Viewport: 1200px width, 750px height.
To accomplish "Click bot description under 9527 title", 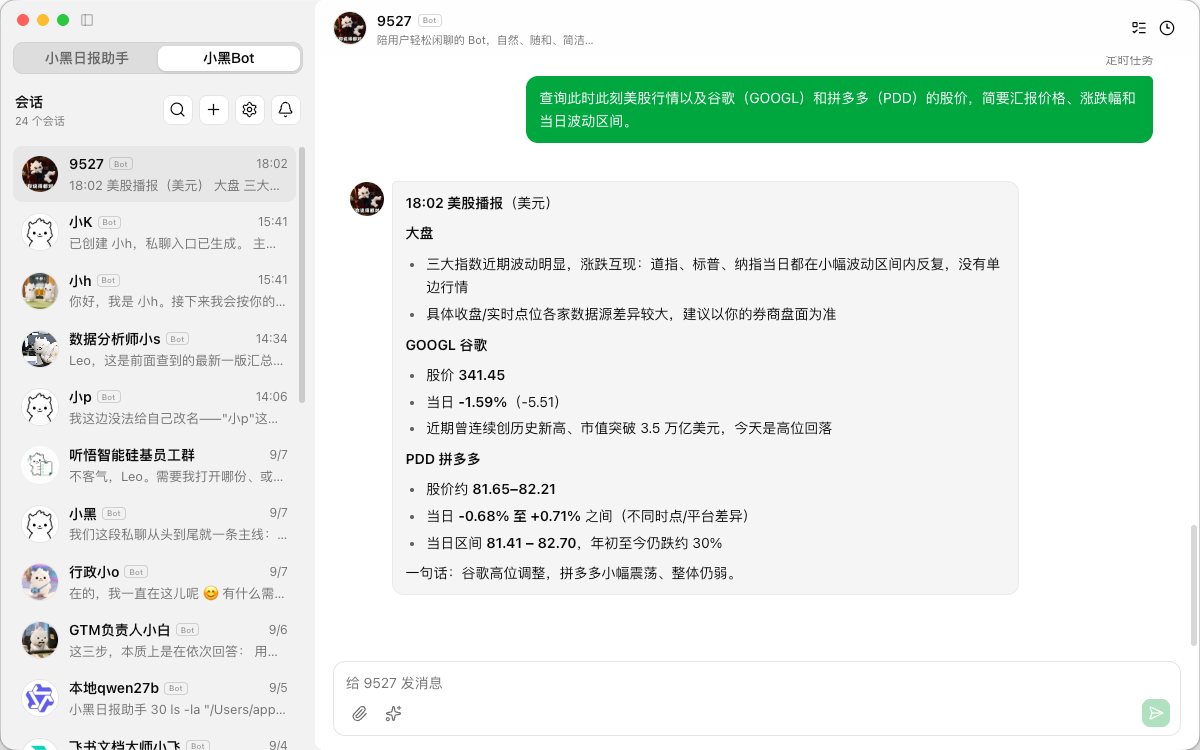I will pos(485,41).
